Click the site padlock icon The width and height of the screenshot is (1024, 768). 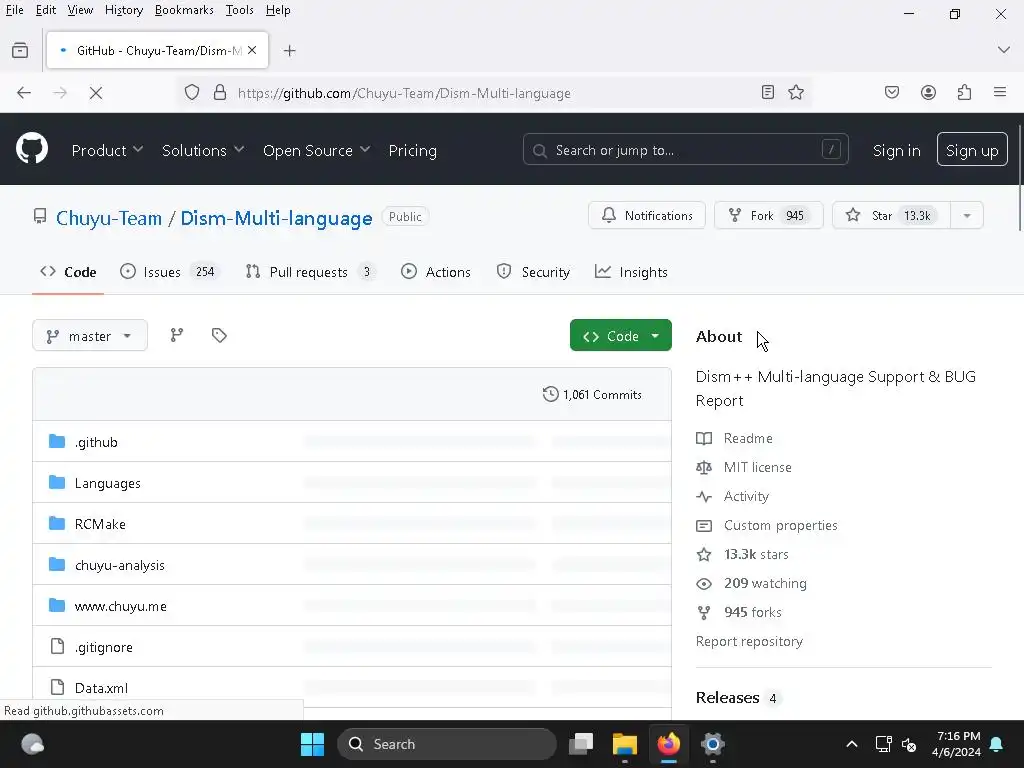220,93
